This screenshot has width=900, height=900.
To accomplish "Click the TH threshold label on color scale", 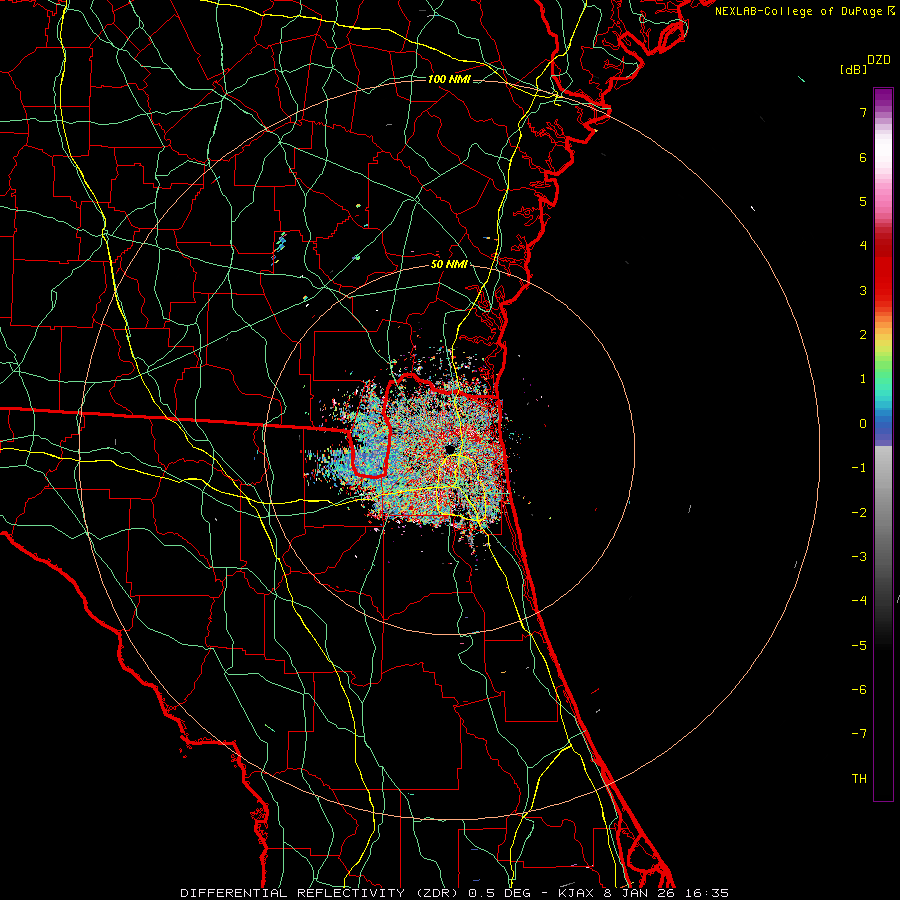I will 859,779.
